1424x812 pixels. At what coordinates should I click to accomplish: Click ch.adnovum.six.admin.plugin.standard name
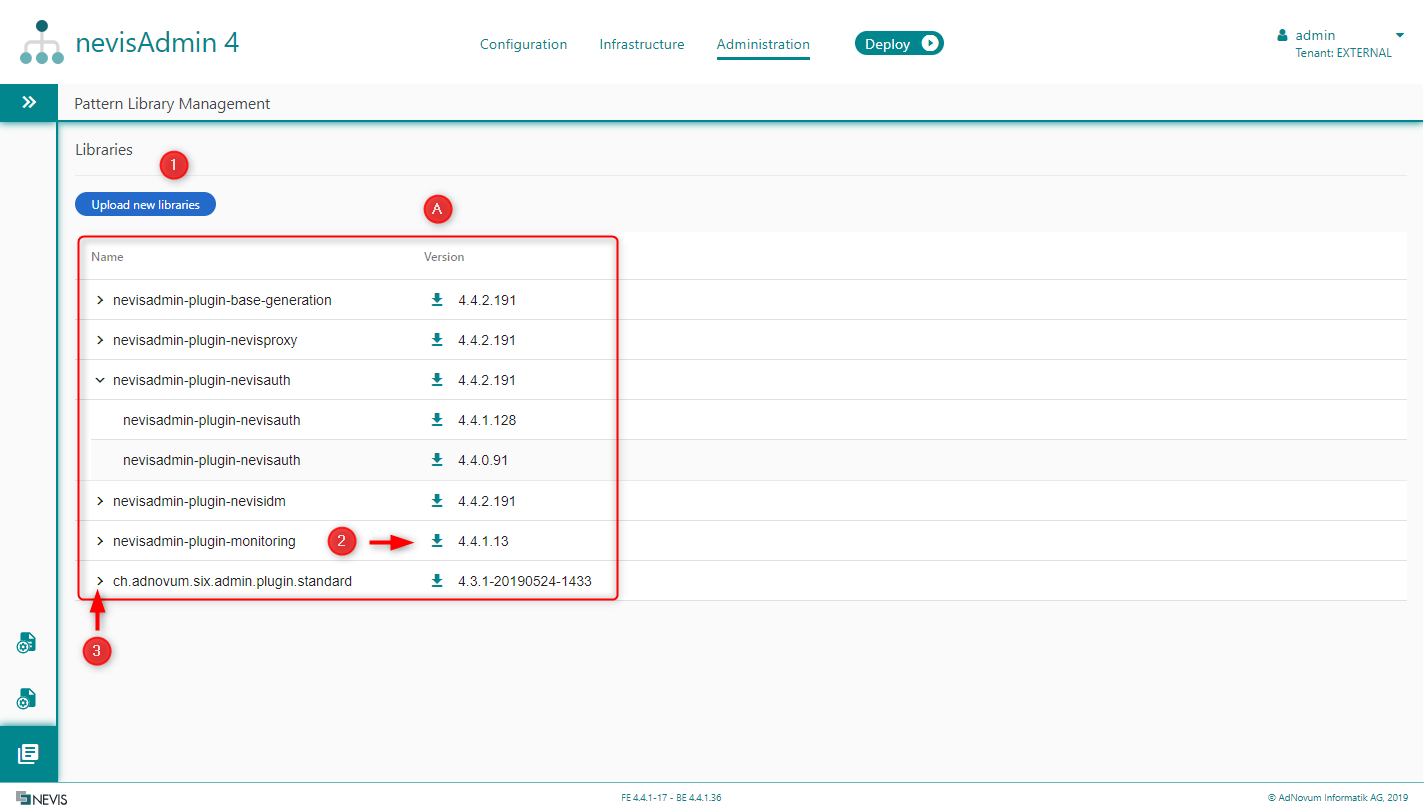(x=232, y=581)
